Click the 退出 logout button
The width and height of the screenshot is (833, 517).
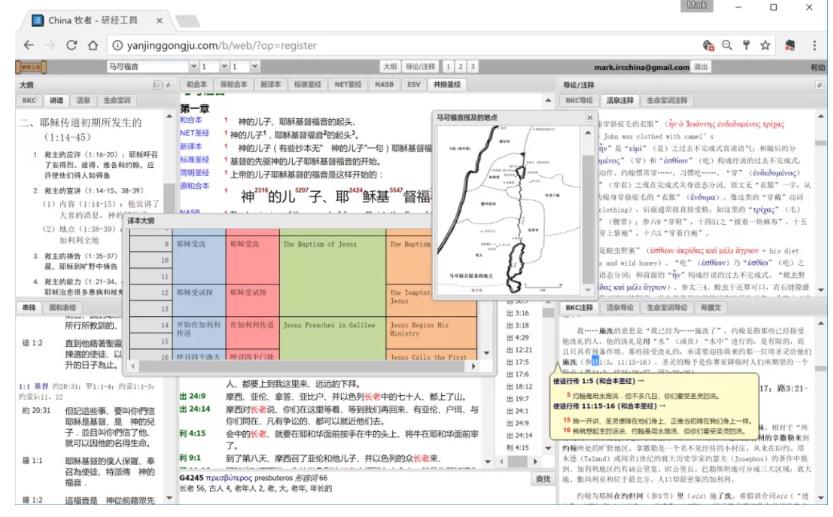coord(703,65)
